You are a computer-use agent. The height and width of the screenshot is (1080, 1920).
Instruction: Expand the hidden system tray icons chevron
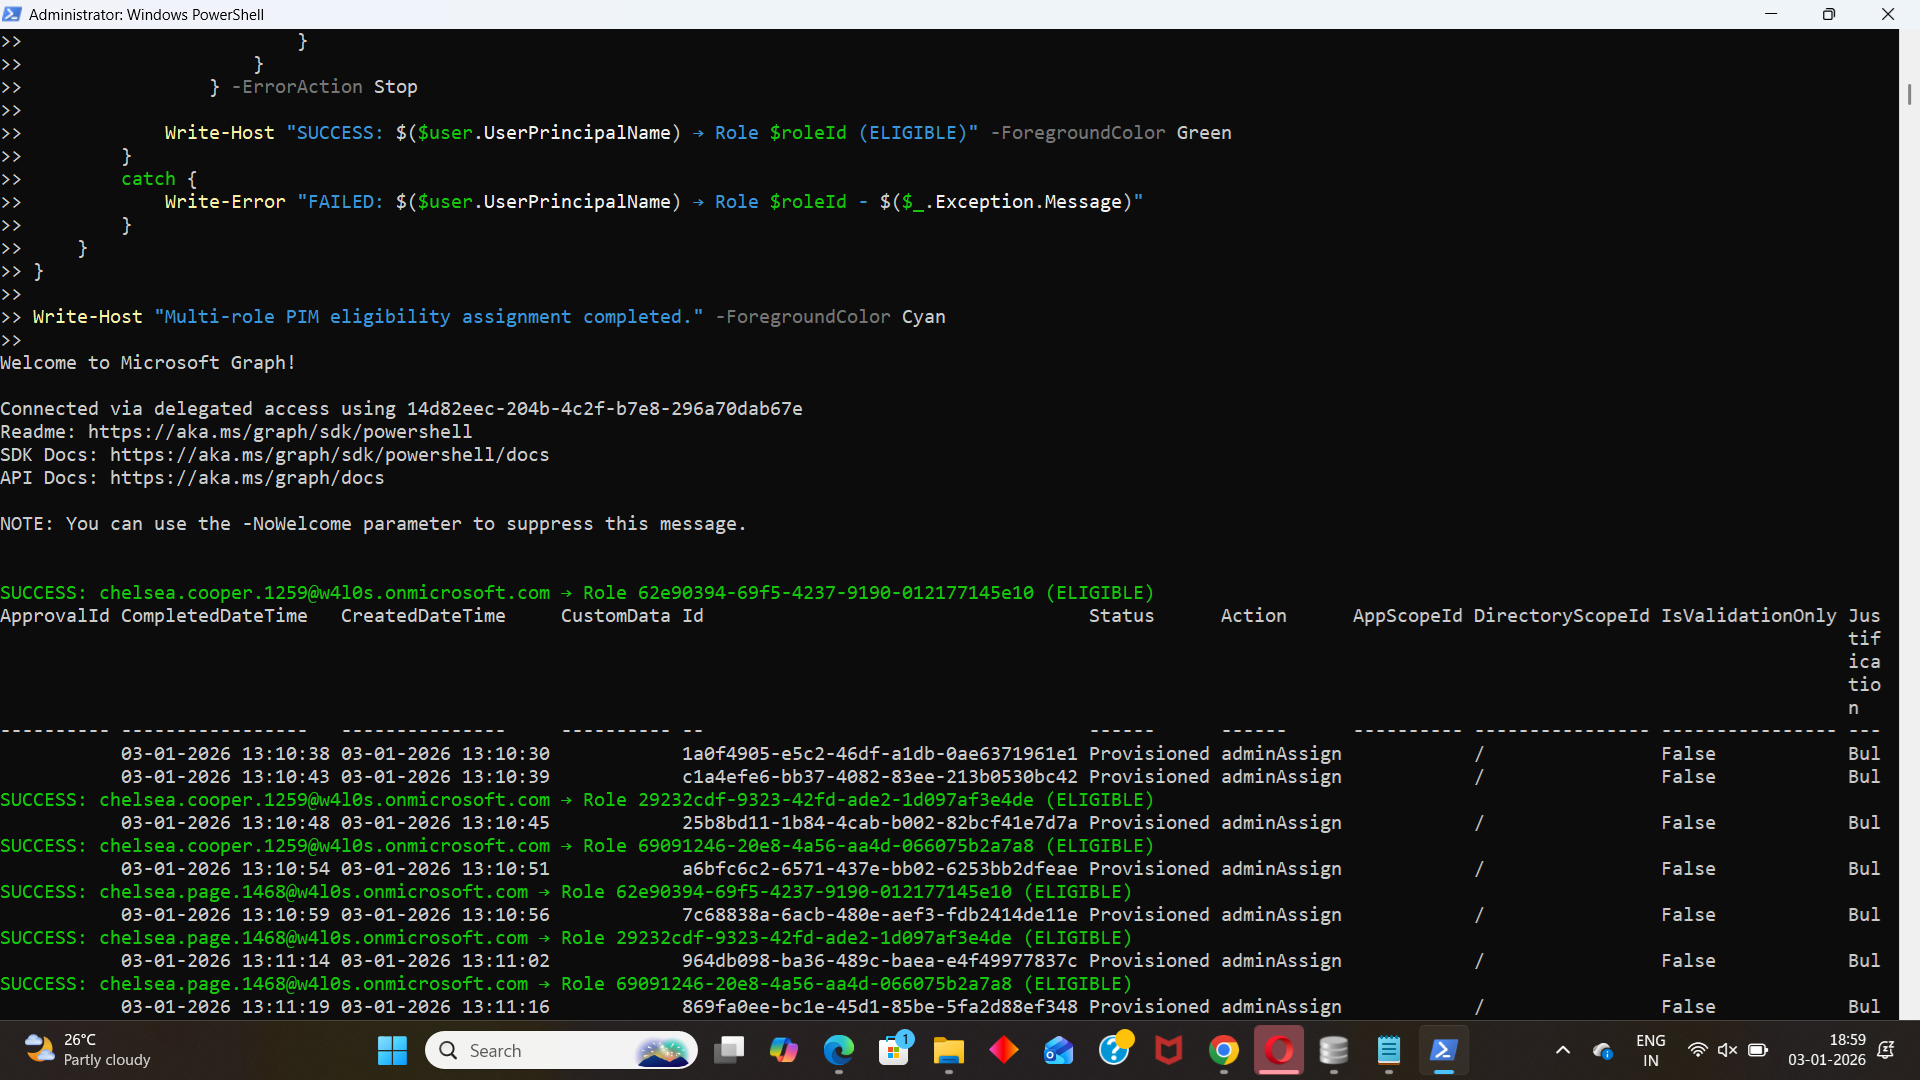pyautogui.click(x=1562, y=1050)
